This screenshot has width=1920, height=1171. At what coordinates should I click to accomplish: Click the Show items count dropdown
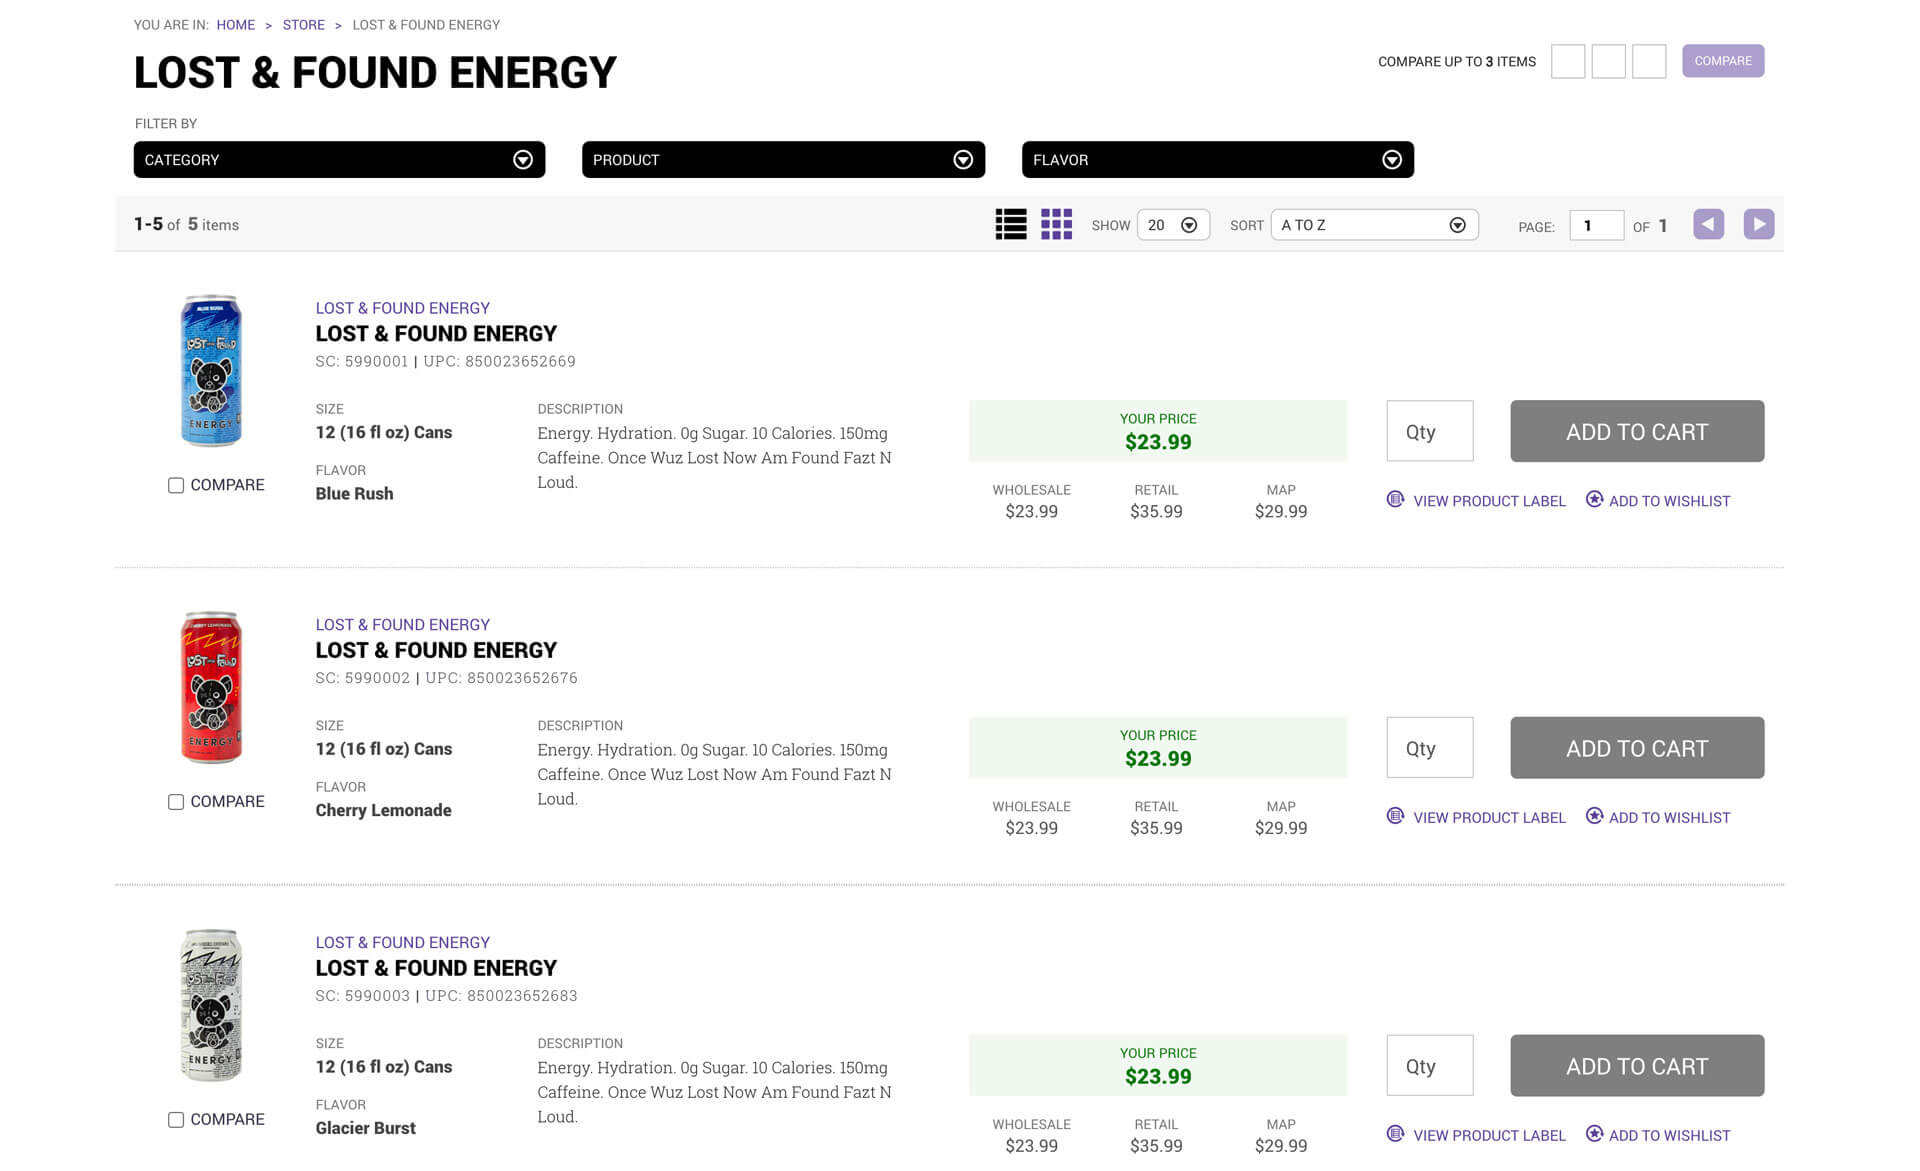(x=1172, y=224)
